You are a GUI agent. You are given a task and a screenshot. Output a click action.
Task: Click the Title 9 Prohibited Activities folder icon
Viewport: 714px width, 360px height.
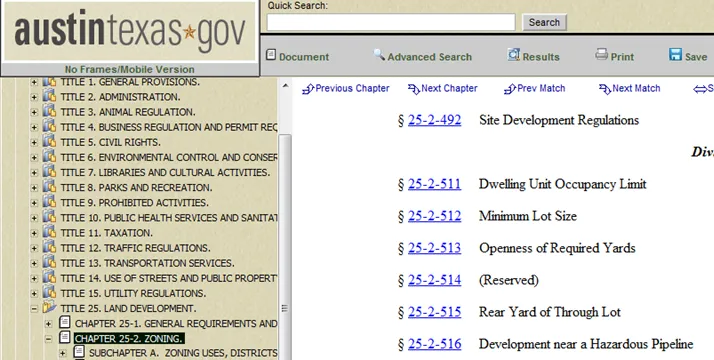pos(49,202)
